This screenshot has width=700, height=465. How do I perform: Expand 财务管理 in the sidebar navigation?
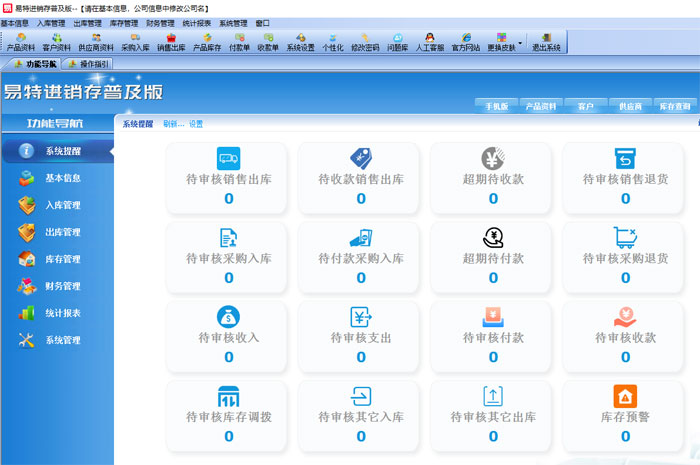pyautogui.click(x=62, y=286)
